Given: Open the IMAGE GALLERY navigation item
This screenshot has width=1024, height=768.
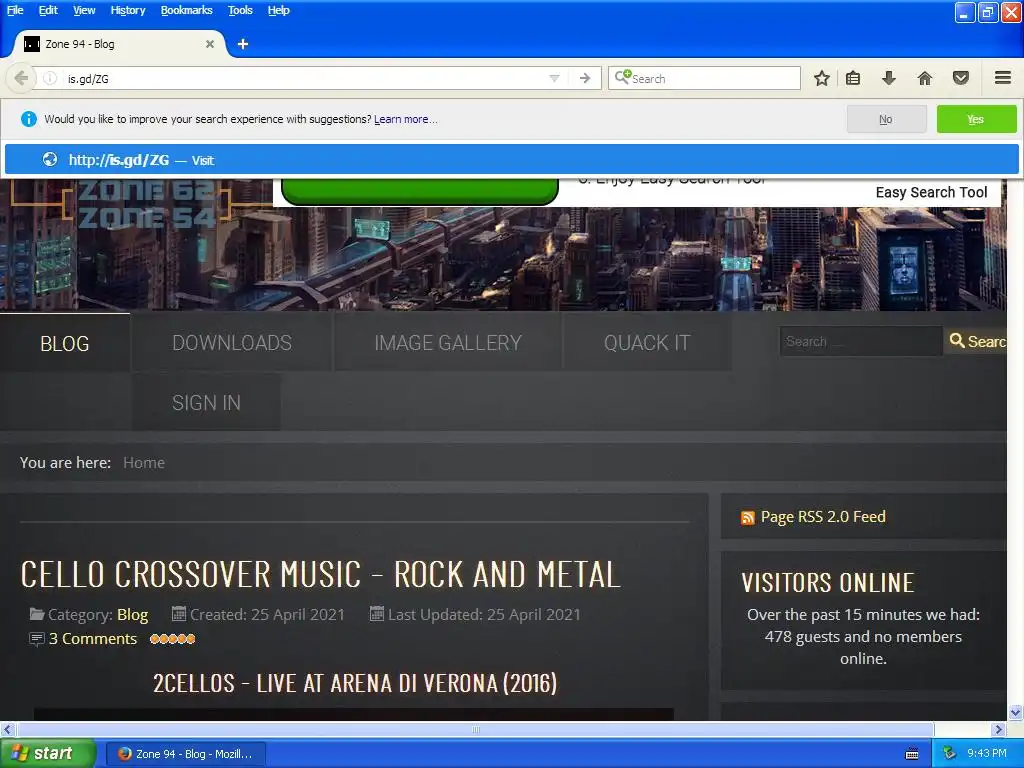Looking at the screenshot, I should pyautogui.click(x=448, y=342).
